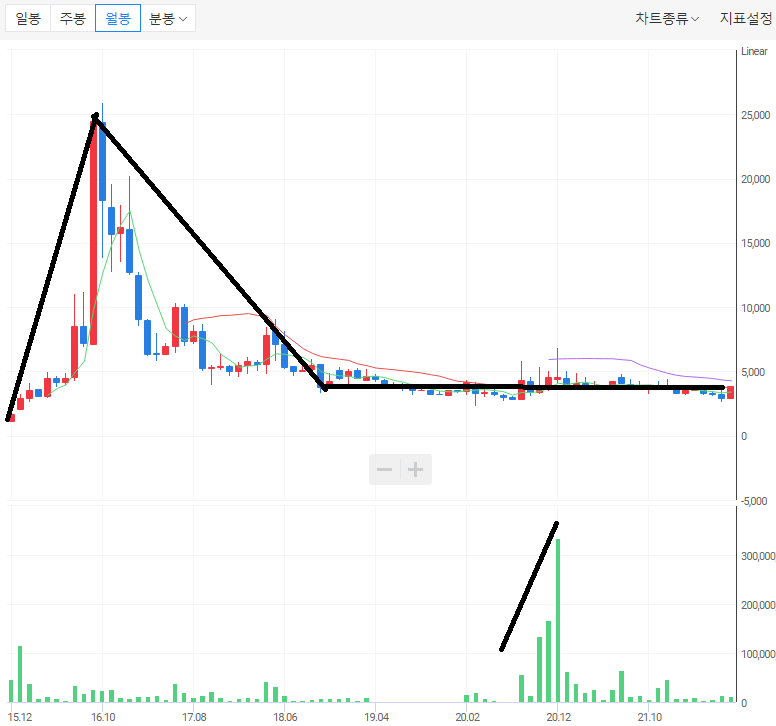Click the 20.02 date axis label
The height and width of the screenshot is (726, 776).
click(467, 717)
